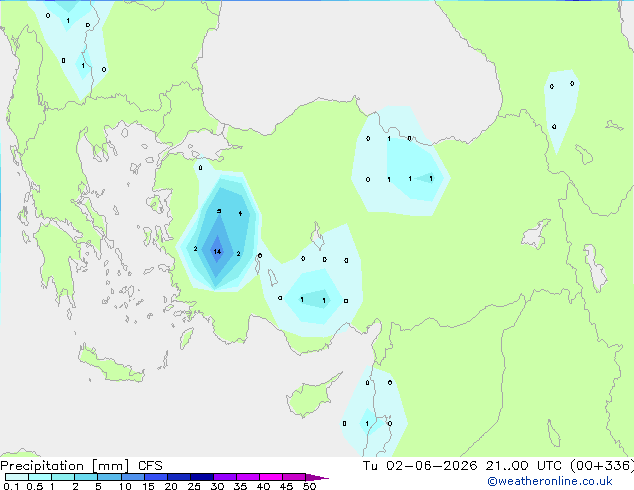
Task: Click the "[mm]" unit label
Action: coord(110,466)
